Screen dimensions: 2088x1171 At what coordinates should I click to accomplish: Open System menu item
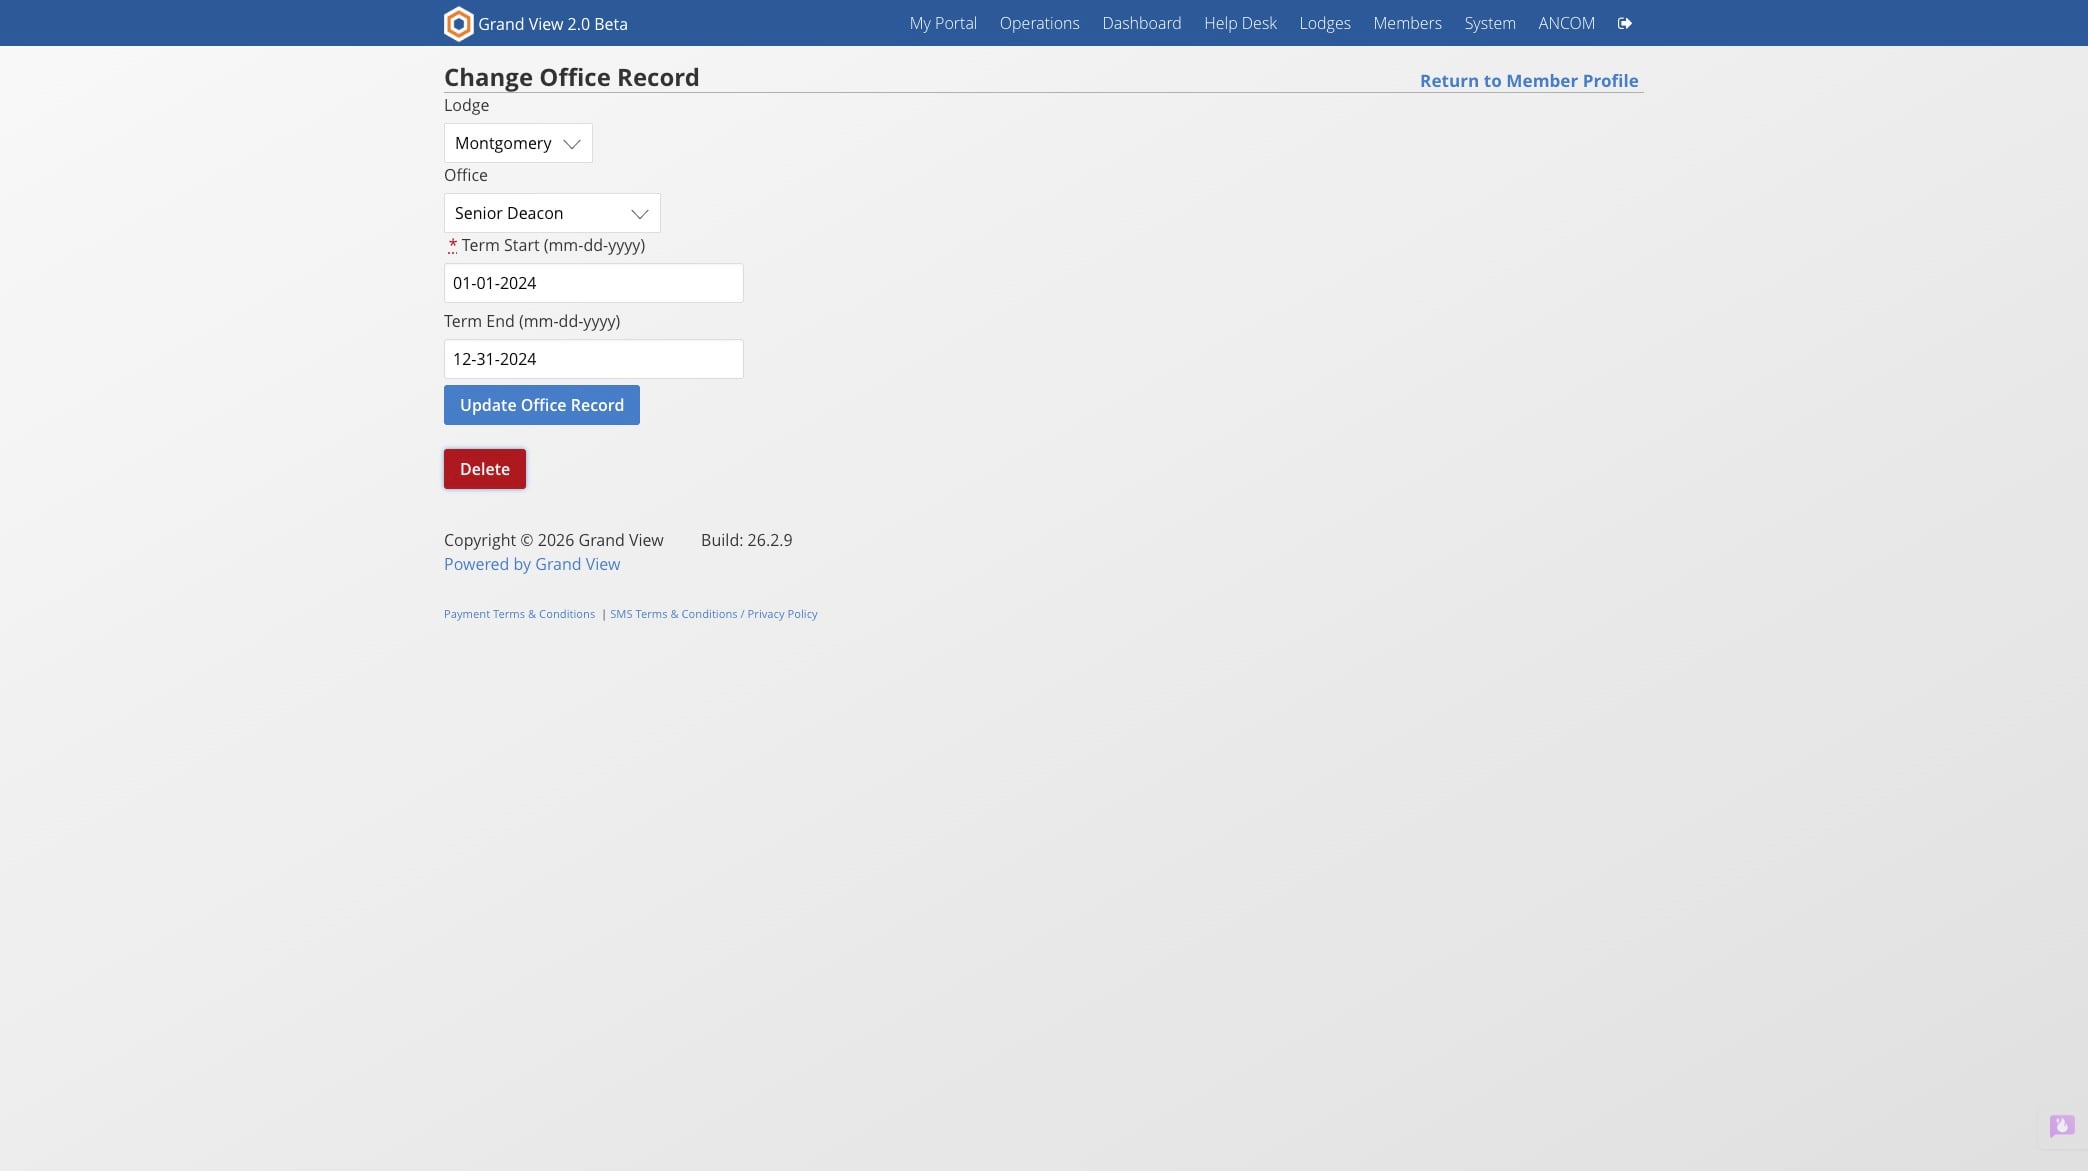1489,23
